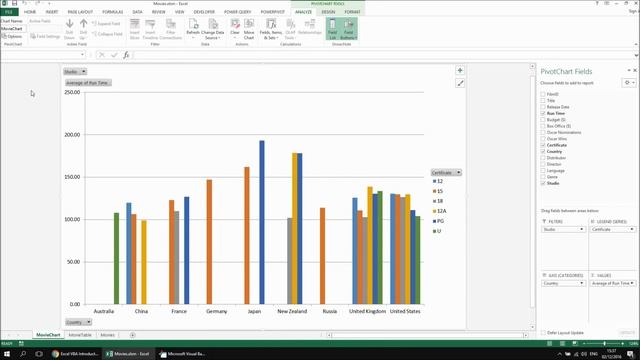Click the chart elements plus icon
The width and height of the screenshot is (640, 360).
click(x=460, y=71)
